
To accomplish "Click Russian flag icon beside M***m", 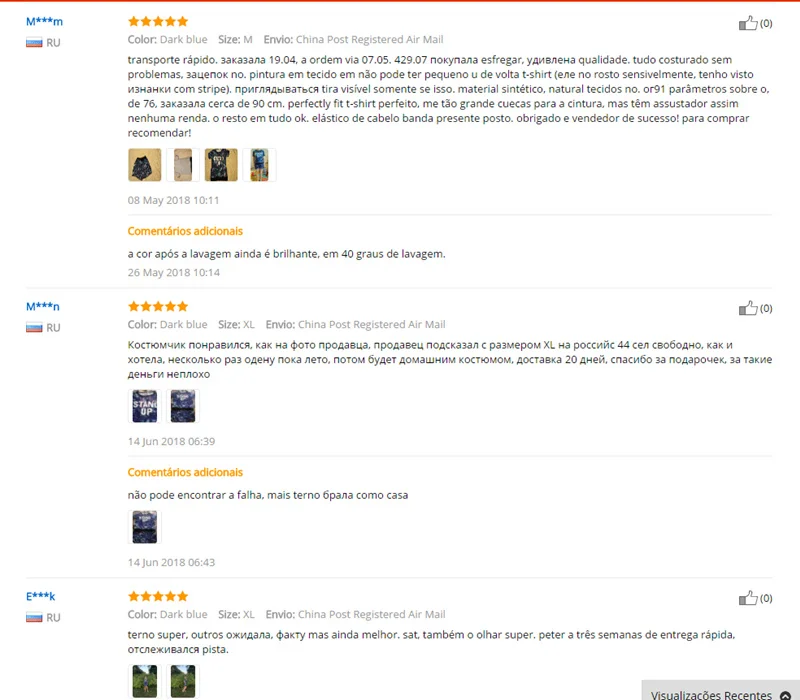I will click(x=34, y=43).
